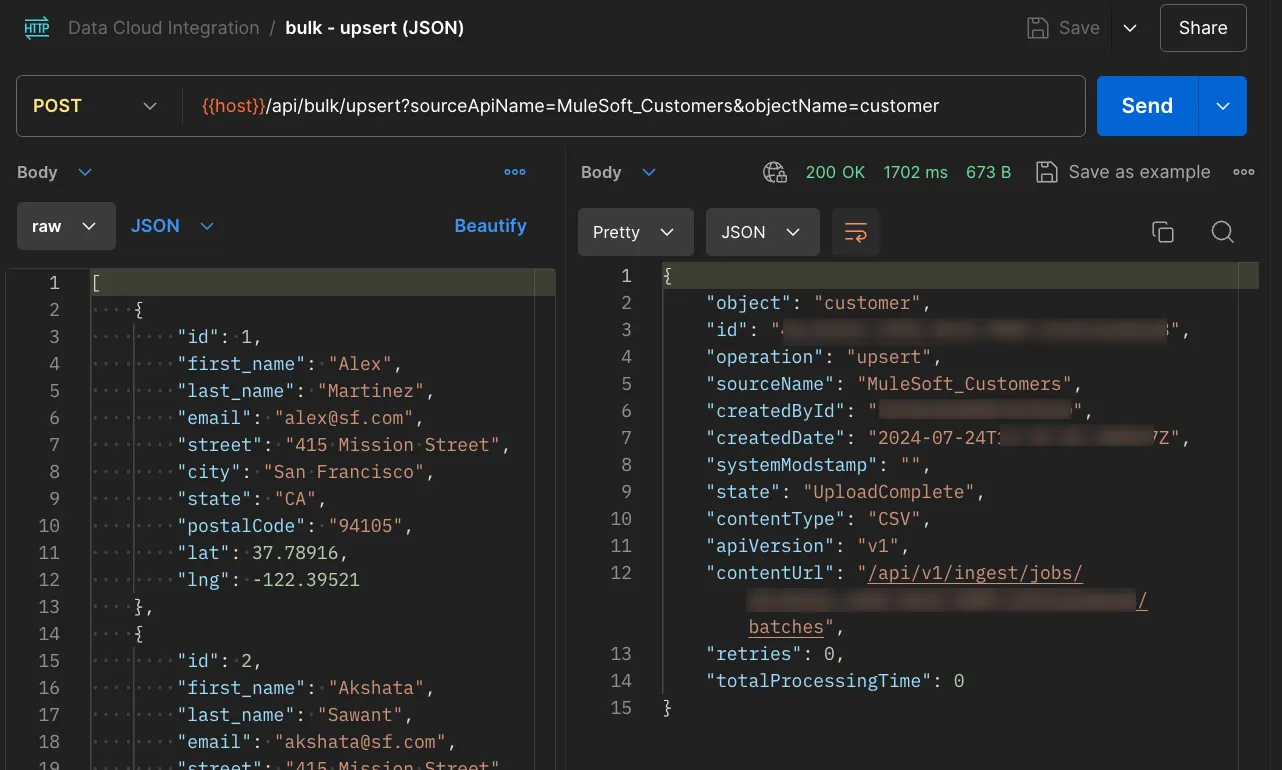This screenshot has width=1282, height=770.
Task: Click the "Alex" first_name value
Action: [x=362, y=364]
